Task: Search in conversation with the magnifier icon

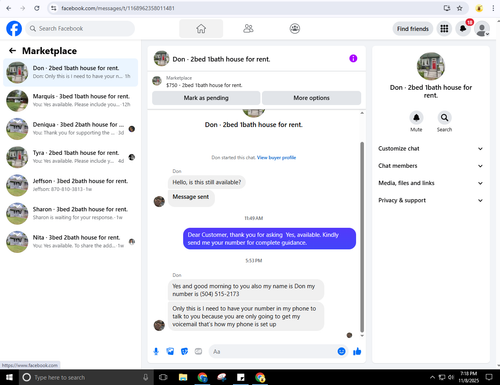Action: point(444,118)
